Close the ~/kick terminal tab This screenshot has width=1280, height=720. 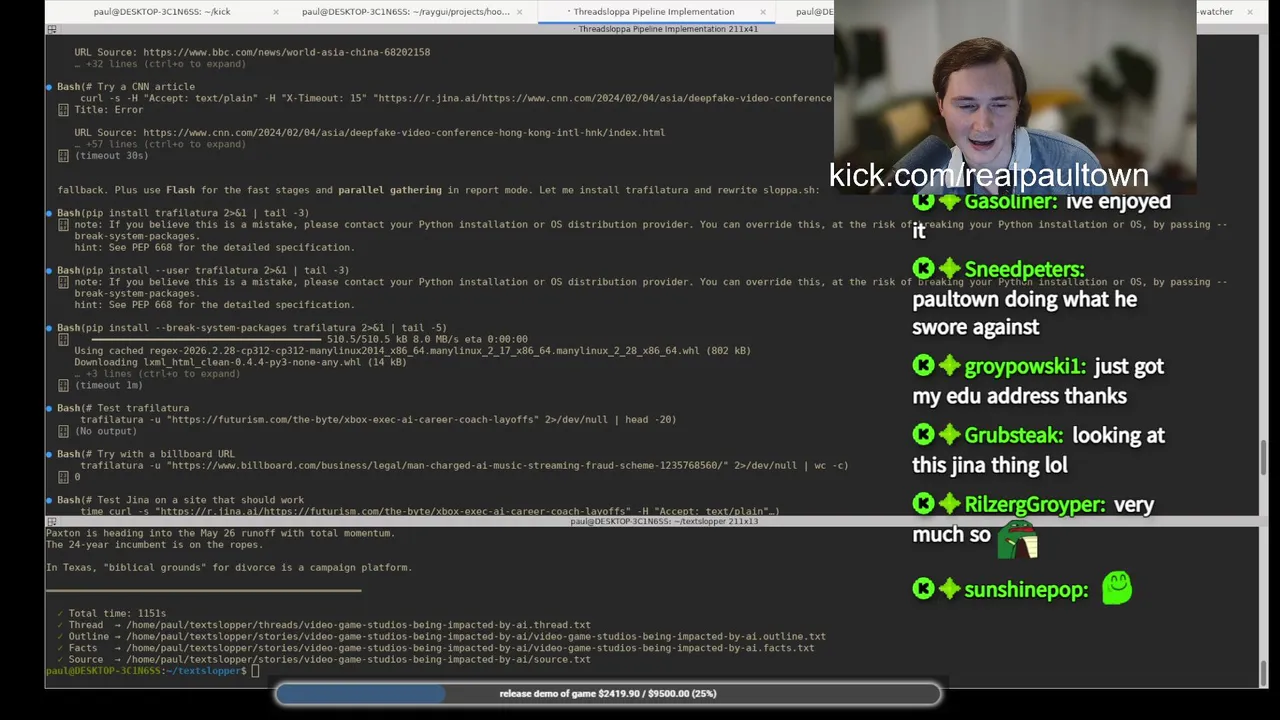(277, 12)
